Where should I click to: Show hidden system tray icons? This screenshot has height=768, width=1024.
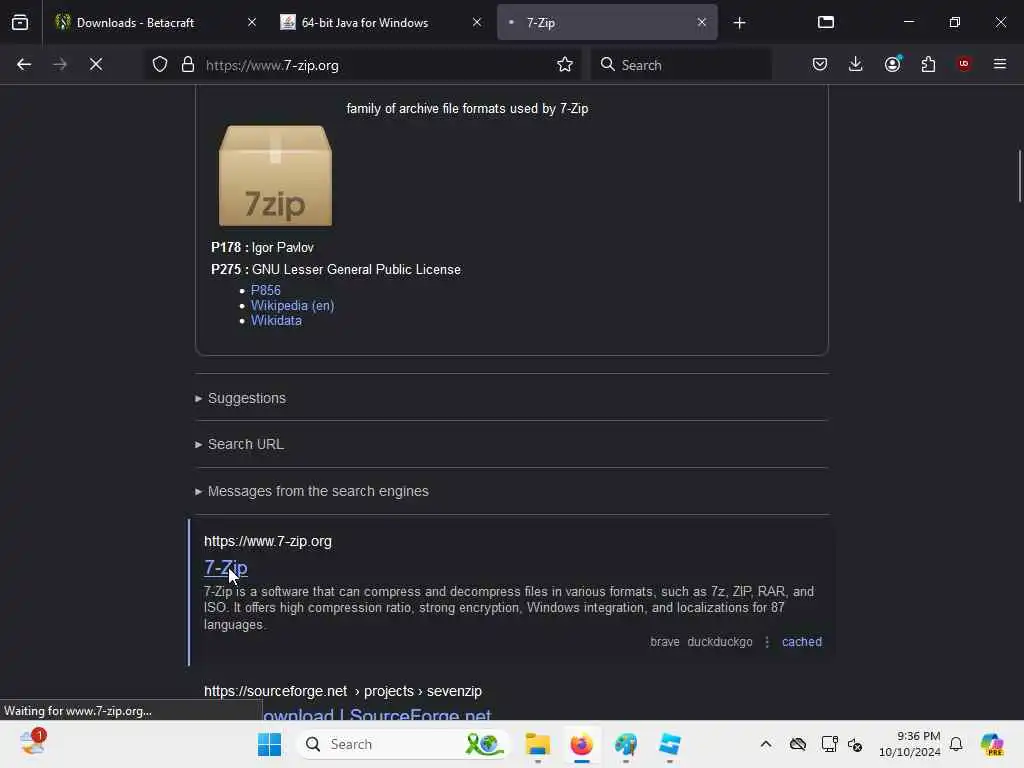click(766, 744)
